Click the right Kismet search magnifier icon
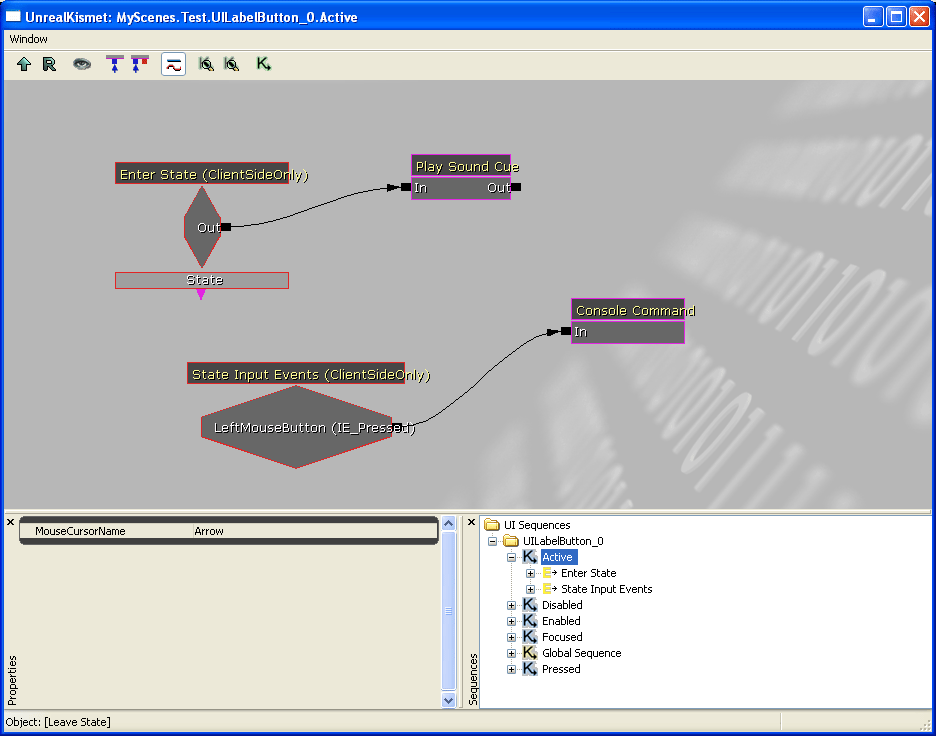 tap(233, 64)
